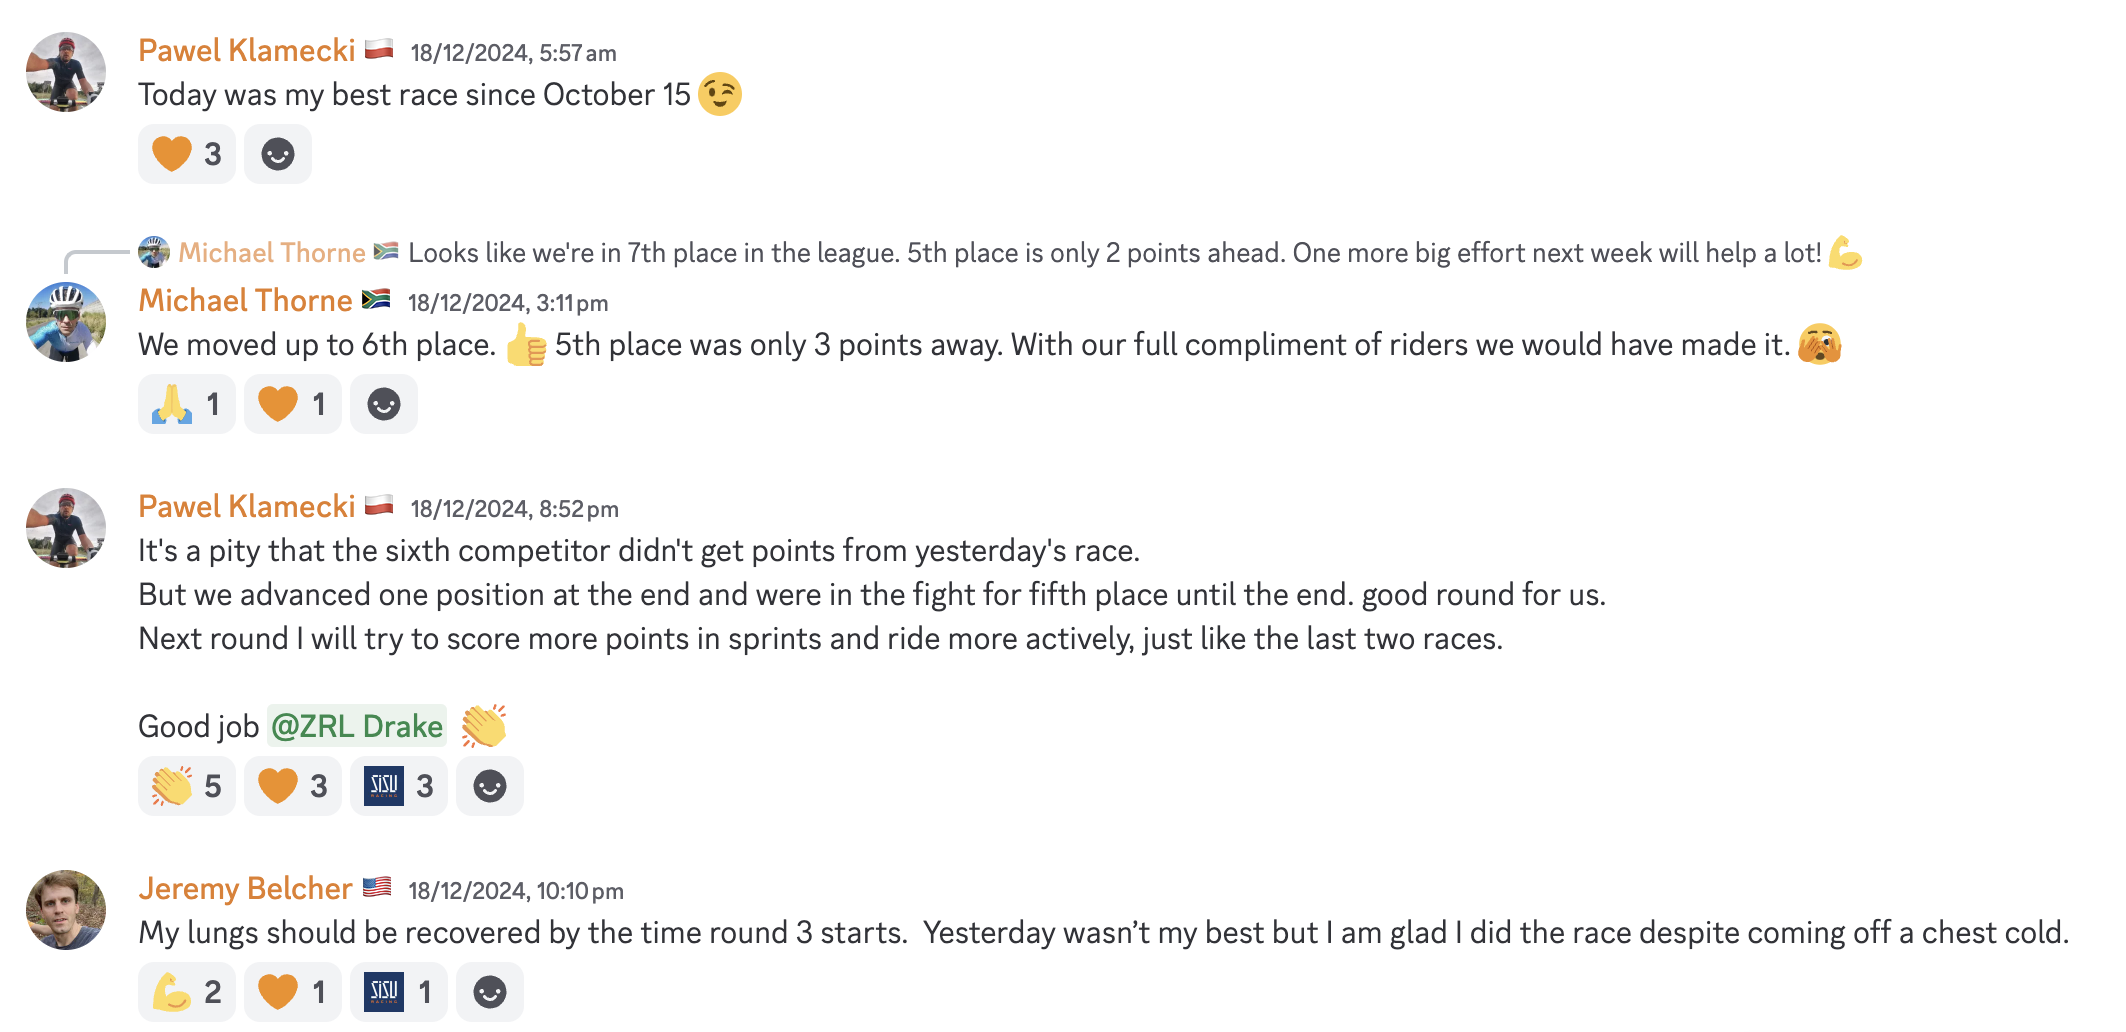Add reaction on Pawel's best race message
2126x1032 pixels.
278,154
